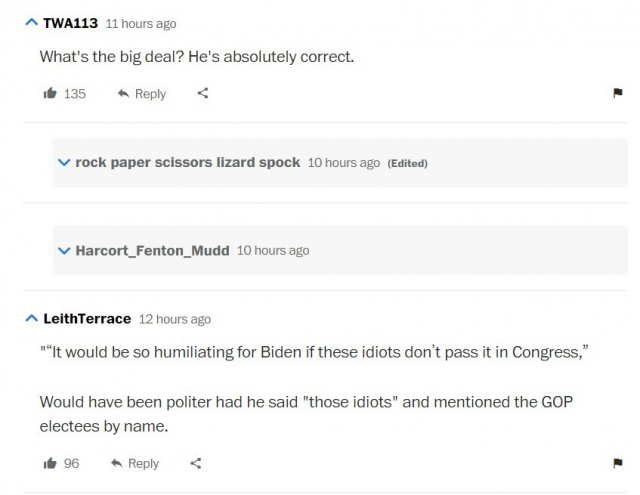Viewport: 640px width, 495px height.
Task: Expand Harcort_Fenton_Mudd's collapsed reply
Action: [65, 250]
